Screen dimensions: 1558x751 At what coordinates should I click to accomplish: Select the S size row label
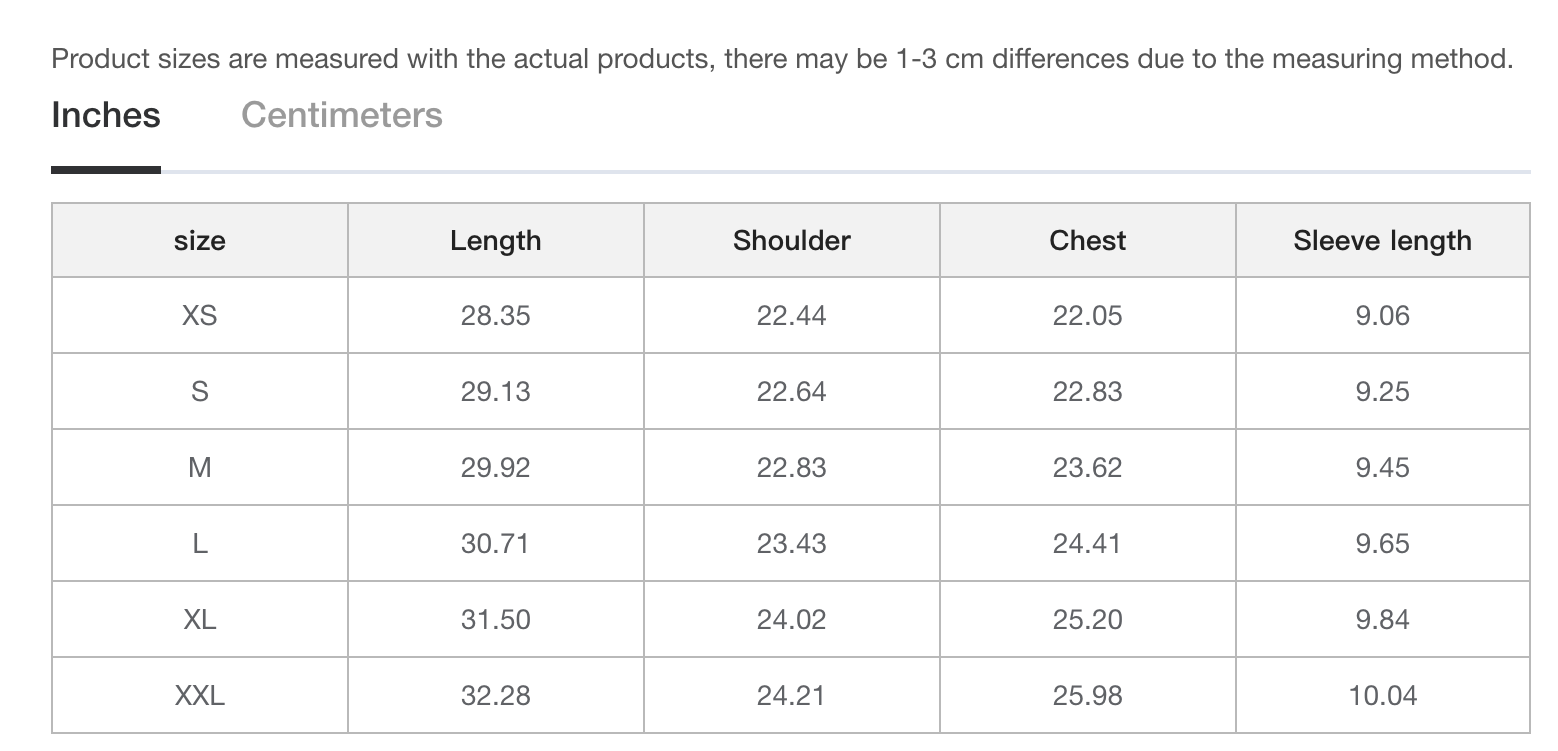click(200, 392)
